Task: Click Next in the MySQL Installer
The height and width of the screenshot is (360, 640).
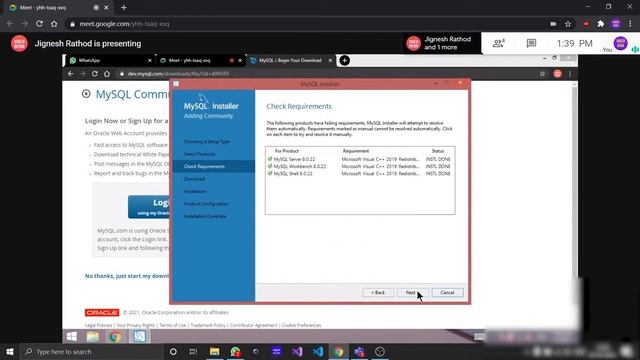Action: click(x=413, y=293)
